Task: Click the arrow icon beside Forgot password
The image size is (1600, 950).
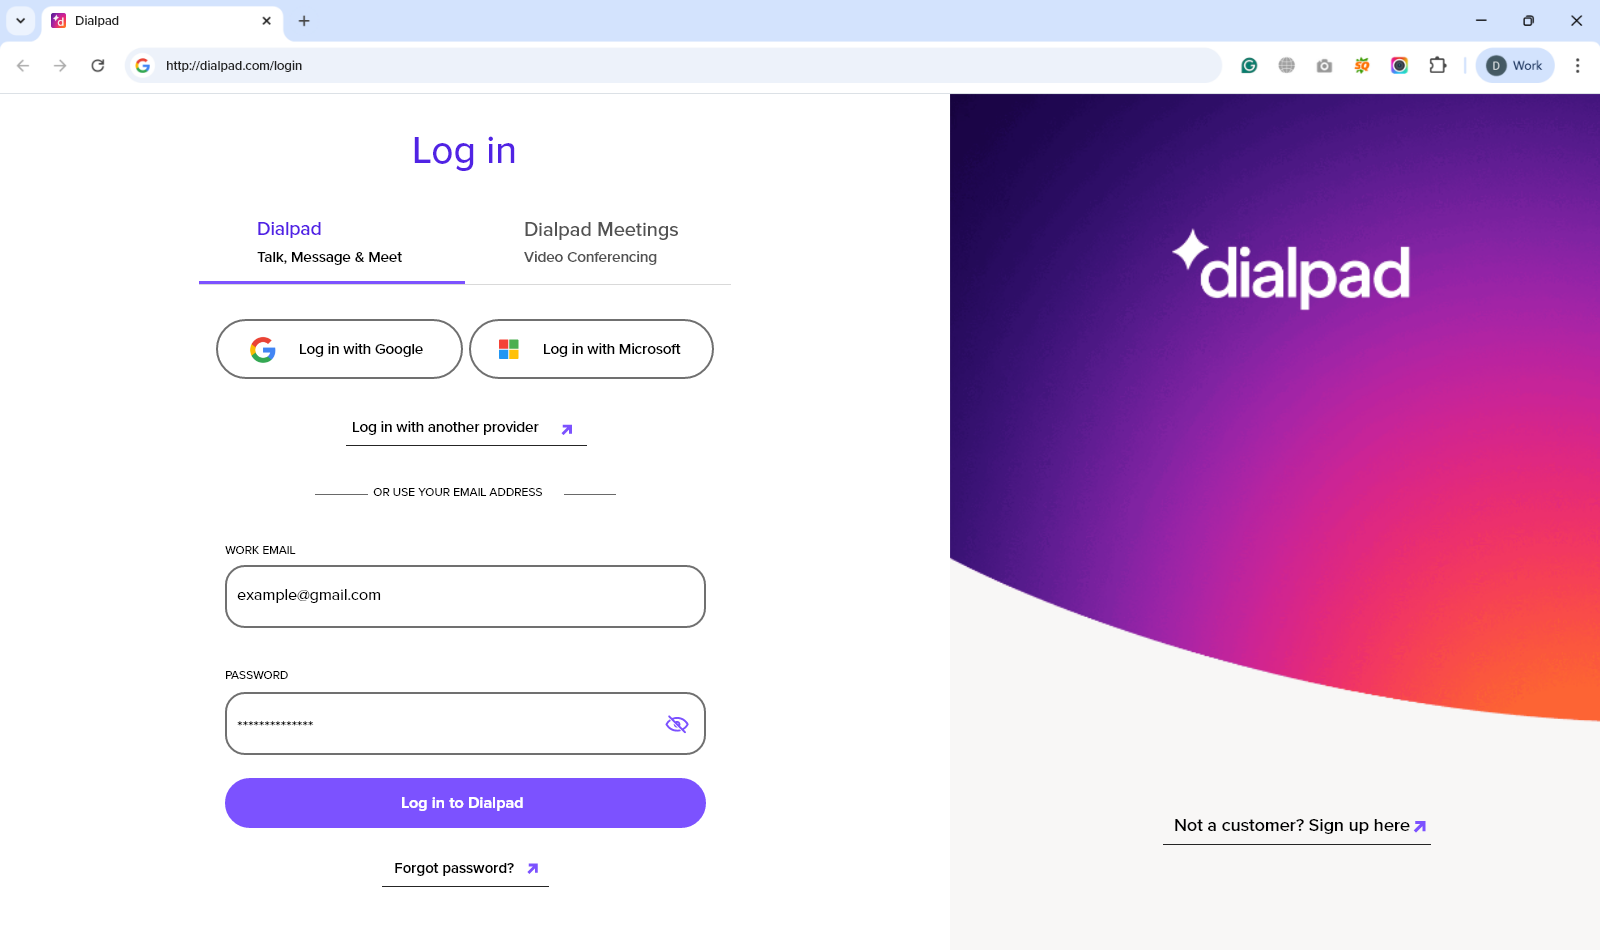Action: 533,869
